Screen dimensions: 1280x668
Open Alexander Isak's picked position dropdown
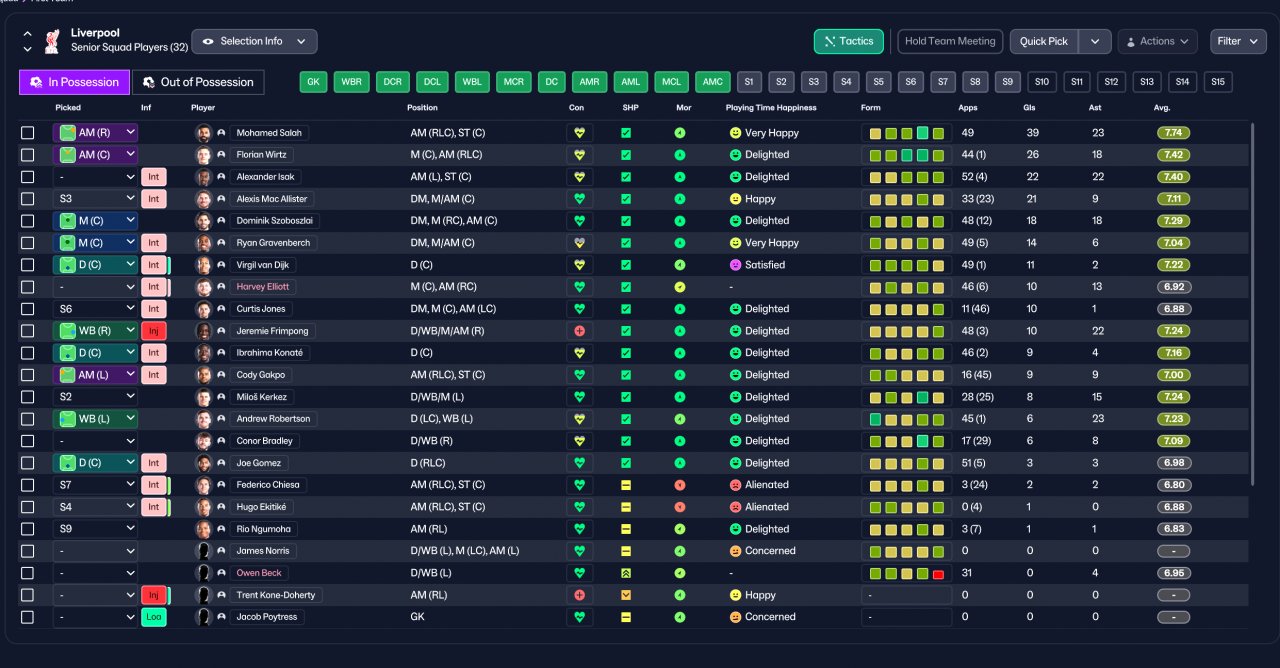click(96, 177)
